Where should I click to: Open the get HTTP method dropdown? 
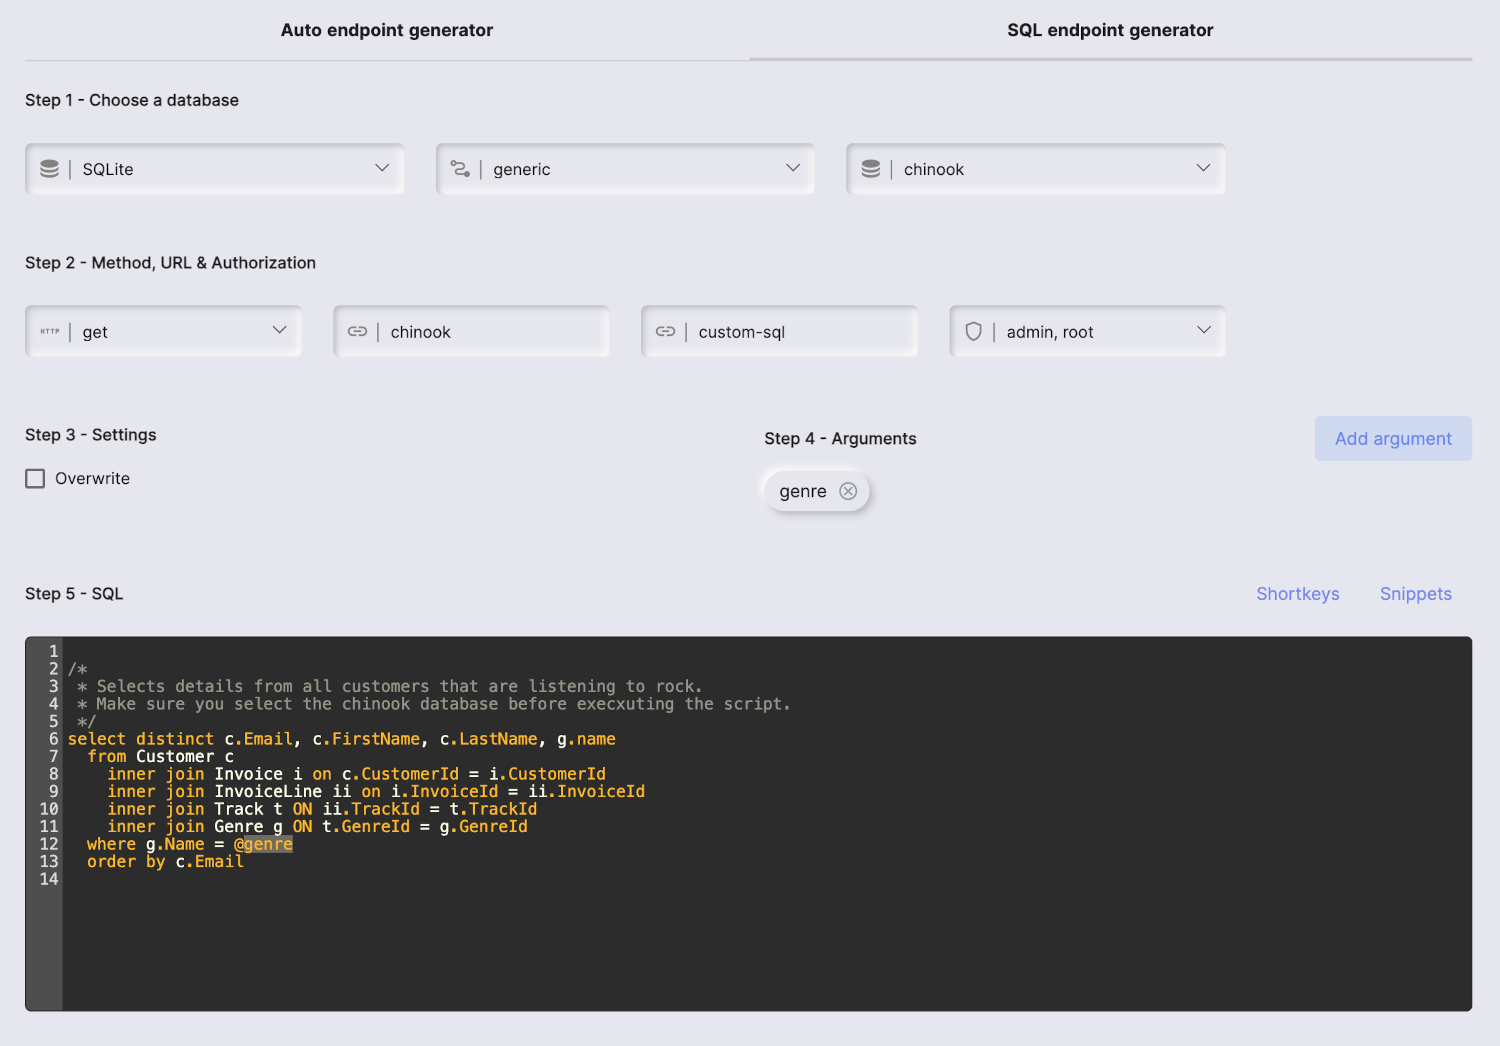click(163, 331)
